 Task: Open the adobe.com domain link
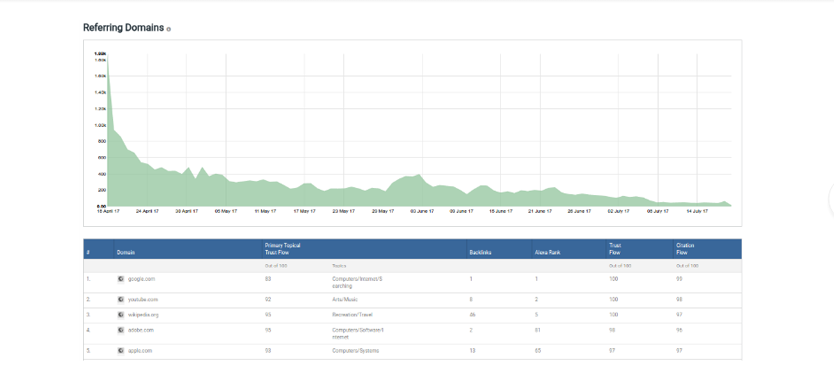140,330
